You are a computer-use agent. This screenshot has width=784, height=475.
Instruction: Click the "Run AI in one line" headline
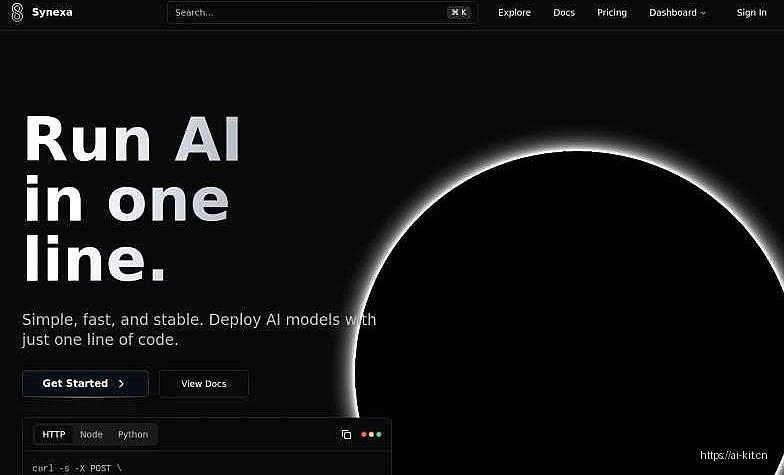[130, 200]
